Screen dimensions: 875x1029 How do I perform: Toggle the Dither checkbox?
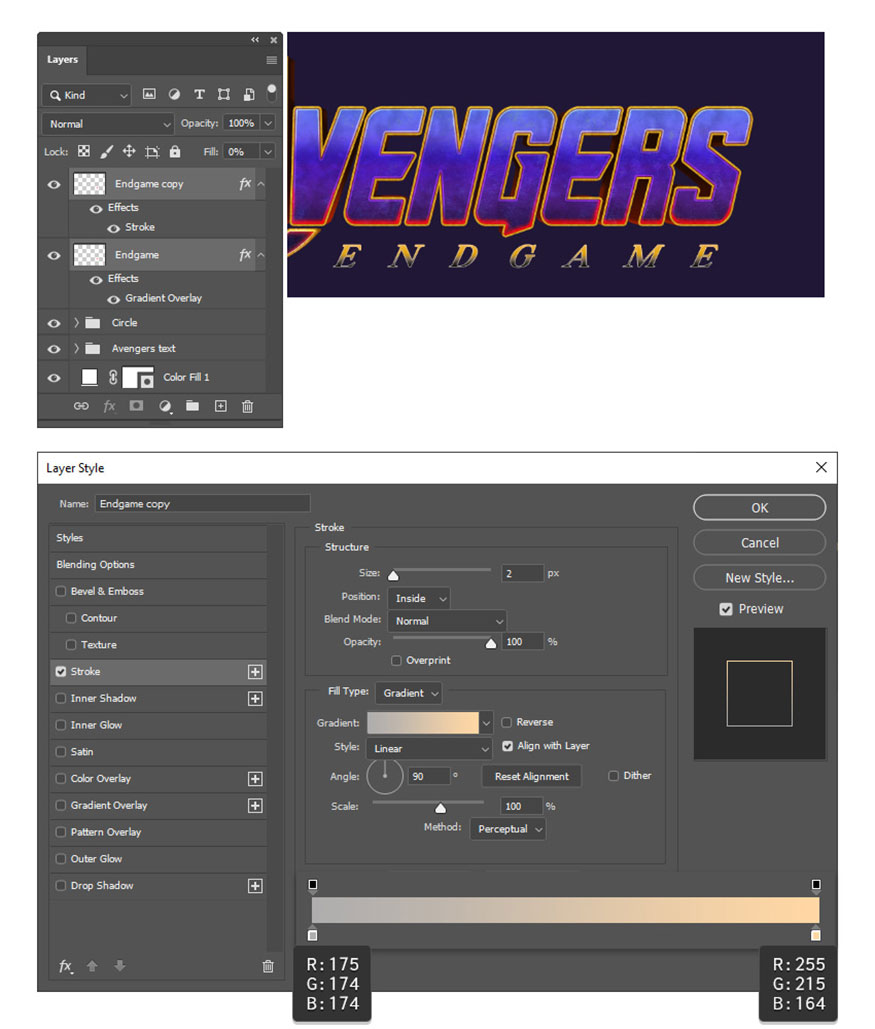[613, 776]
